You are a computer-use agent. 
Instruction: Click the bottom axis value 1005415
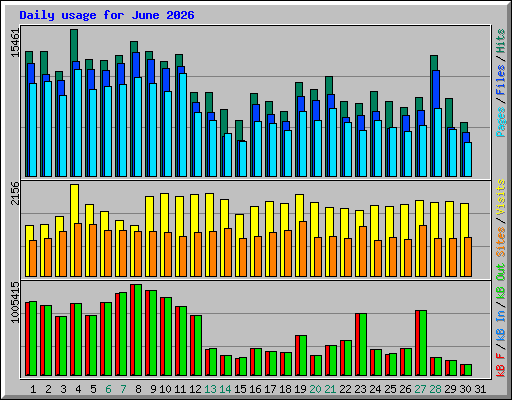15,302
